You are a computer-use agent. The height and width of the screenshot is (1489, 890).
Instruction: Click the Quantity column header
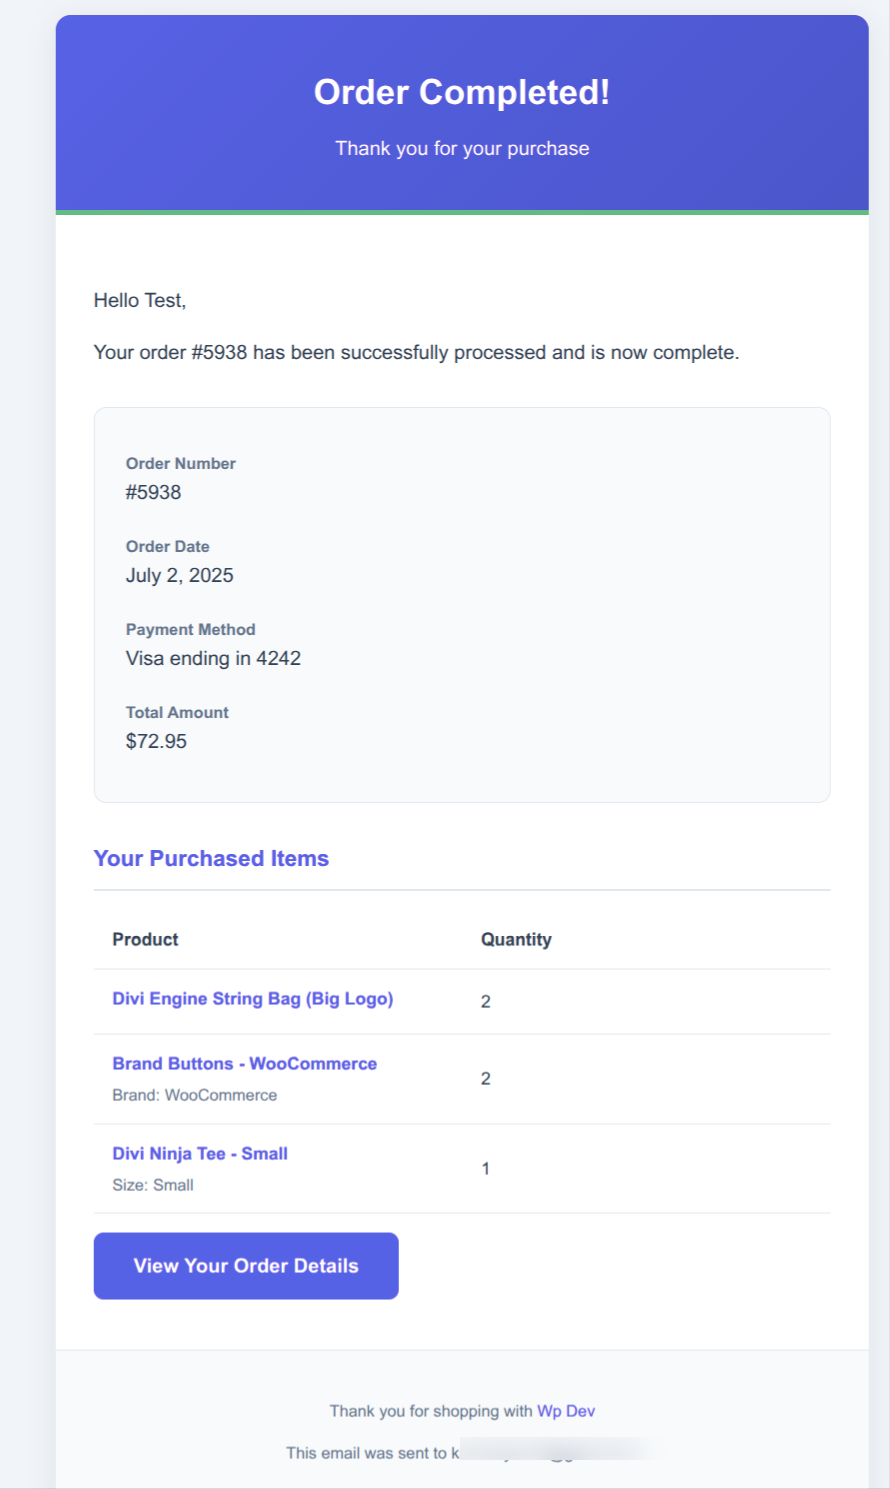coord(516,940)
